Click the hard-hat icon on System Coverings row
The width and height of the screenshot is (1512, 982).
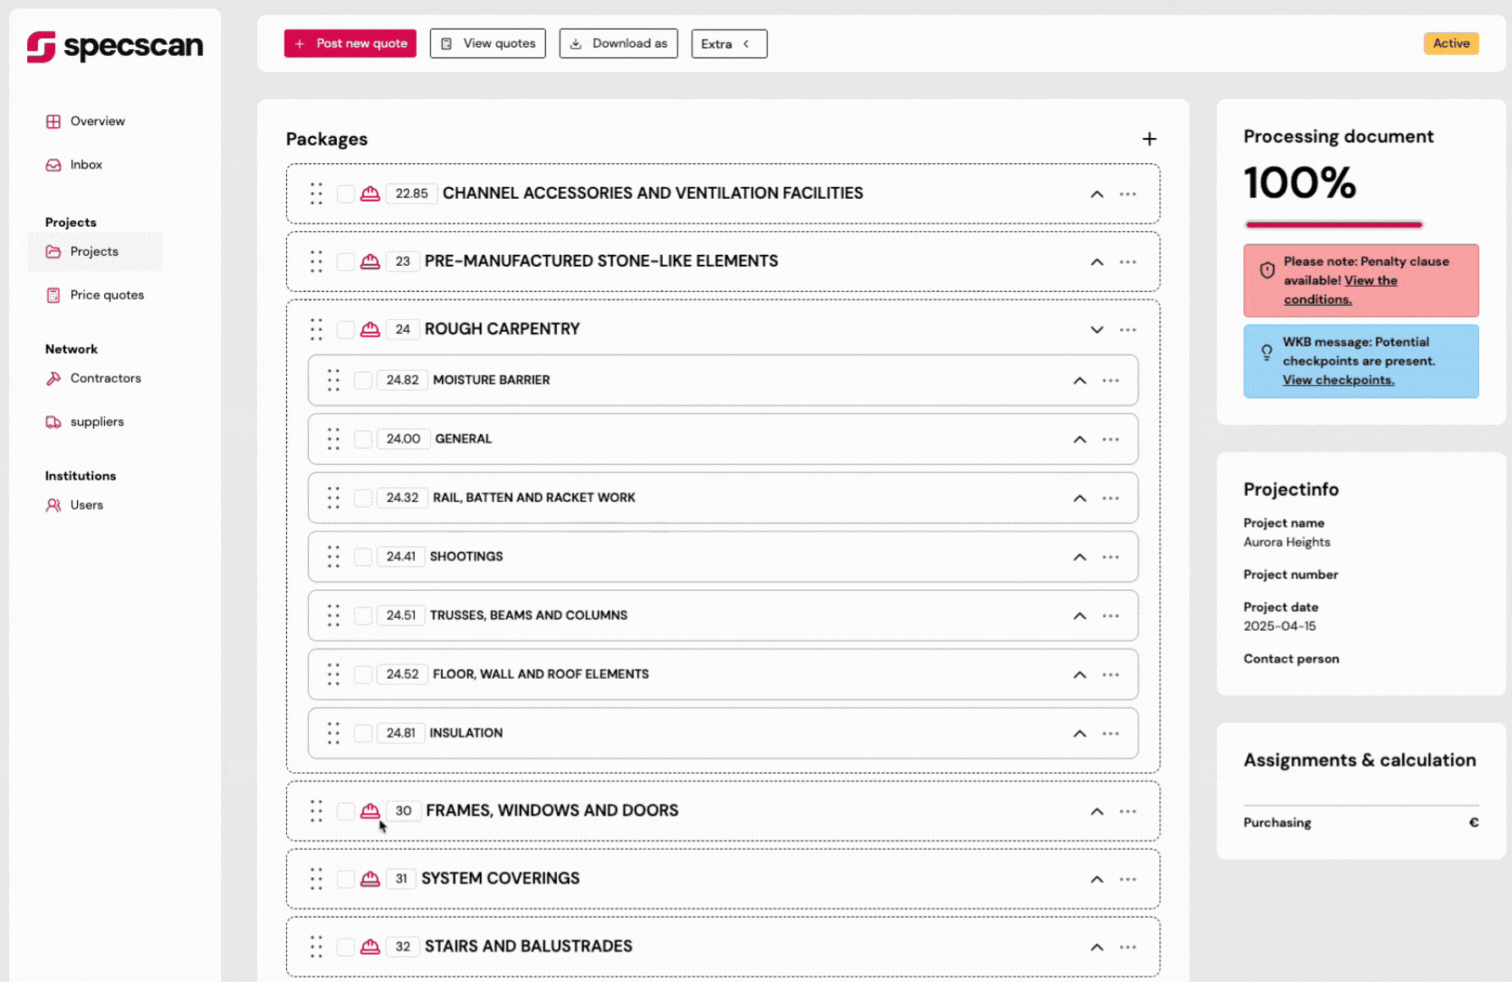click(x=370, y=879)
